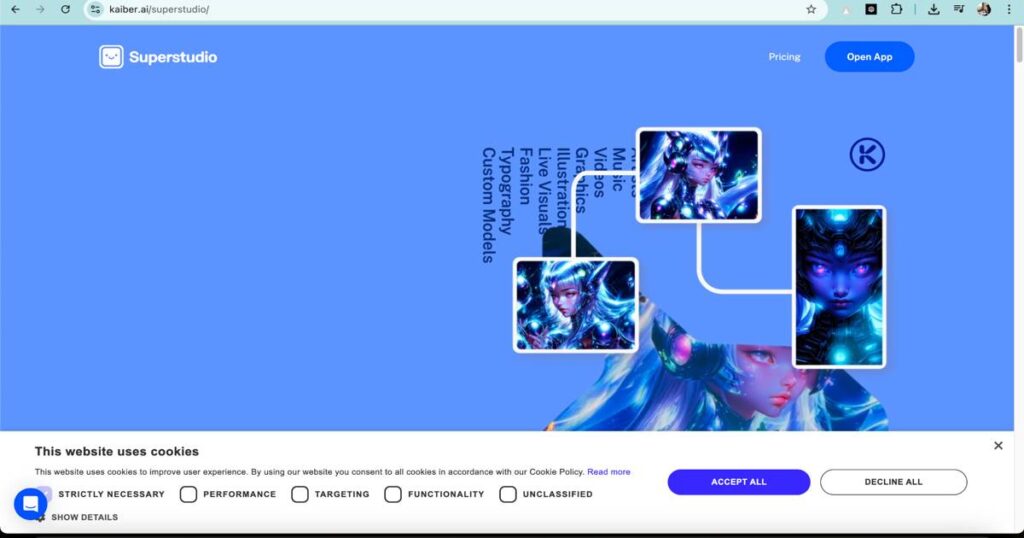Bookmark this page with the star icon
The height and width of the screenshot is (538, 1024).
point(811,9)
